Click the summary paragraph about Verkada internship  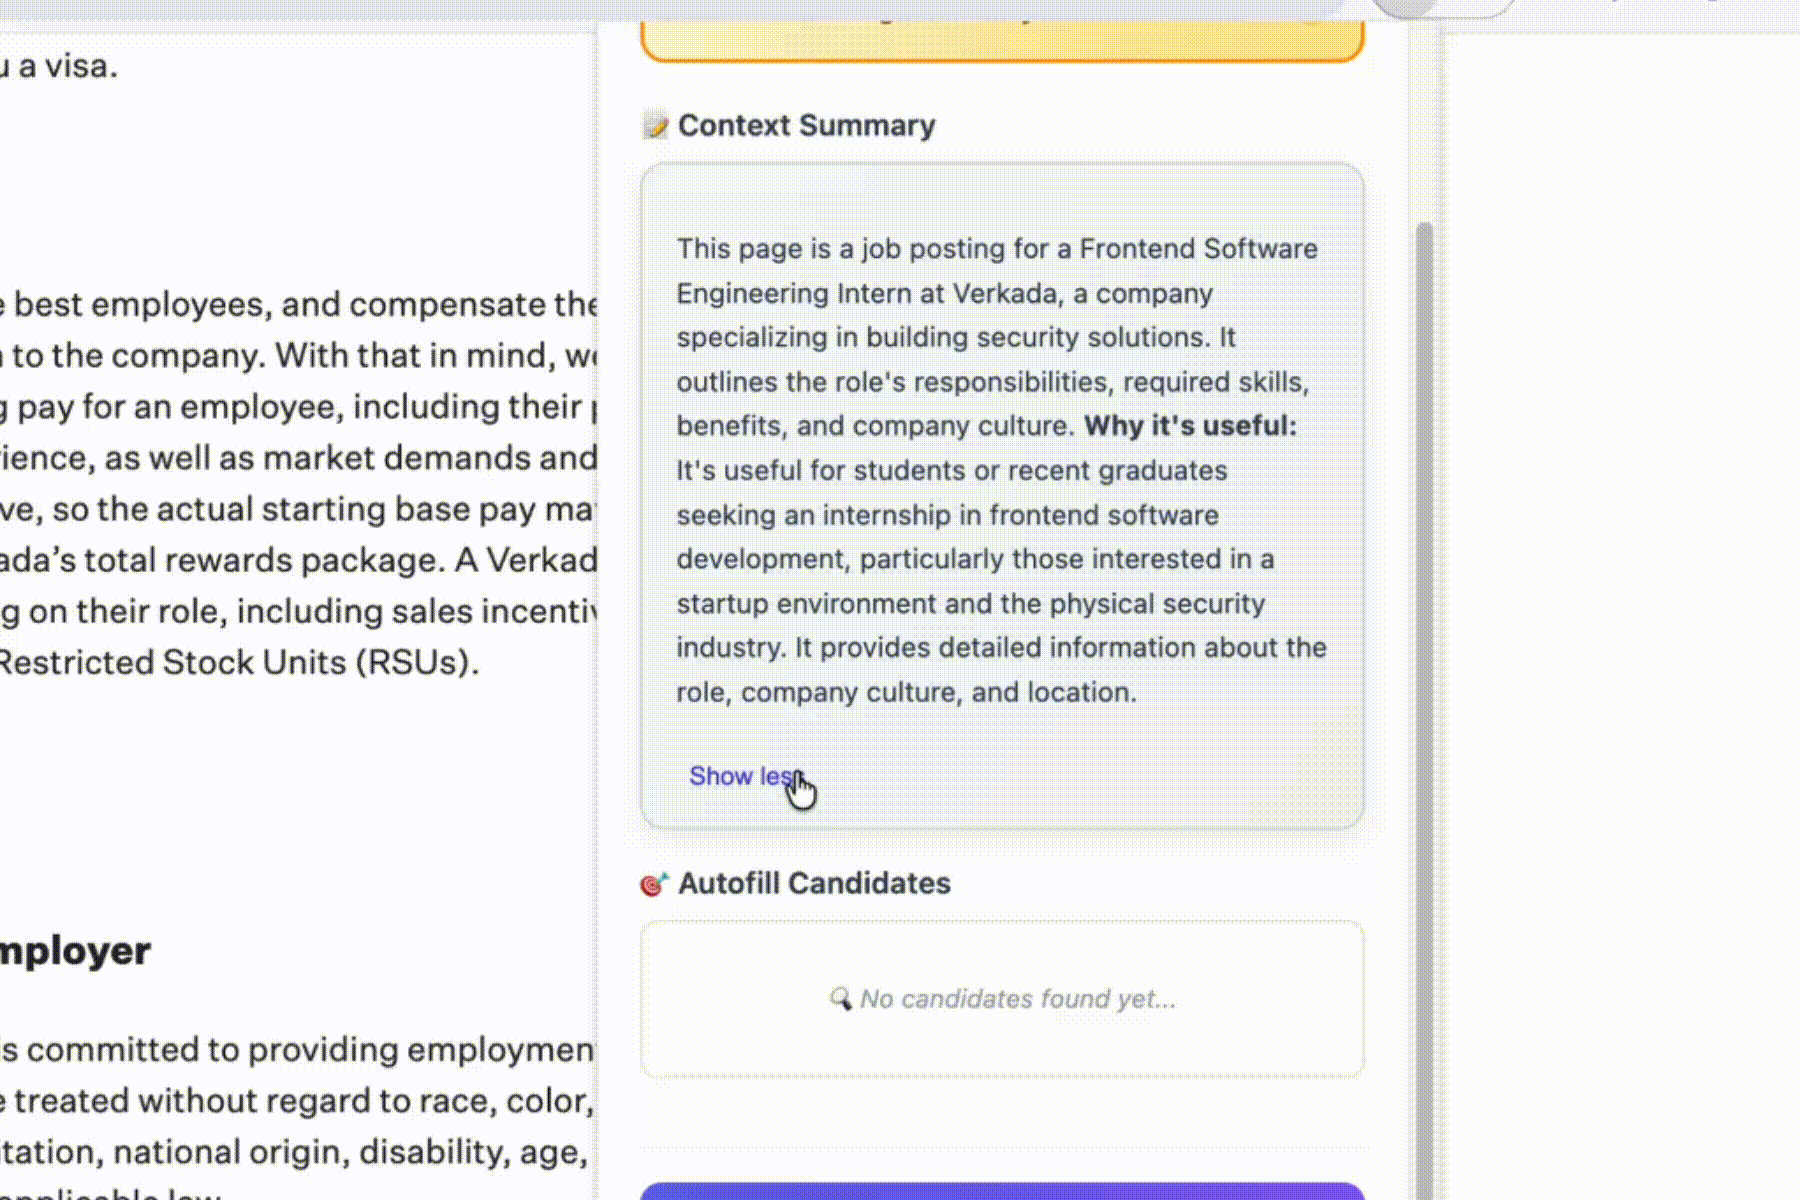click(x=1001, y=470)
